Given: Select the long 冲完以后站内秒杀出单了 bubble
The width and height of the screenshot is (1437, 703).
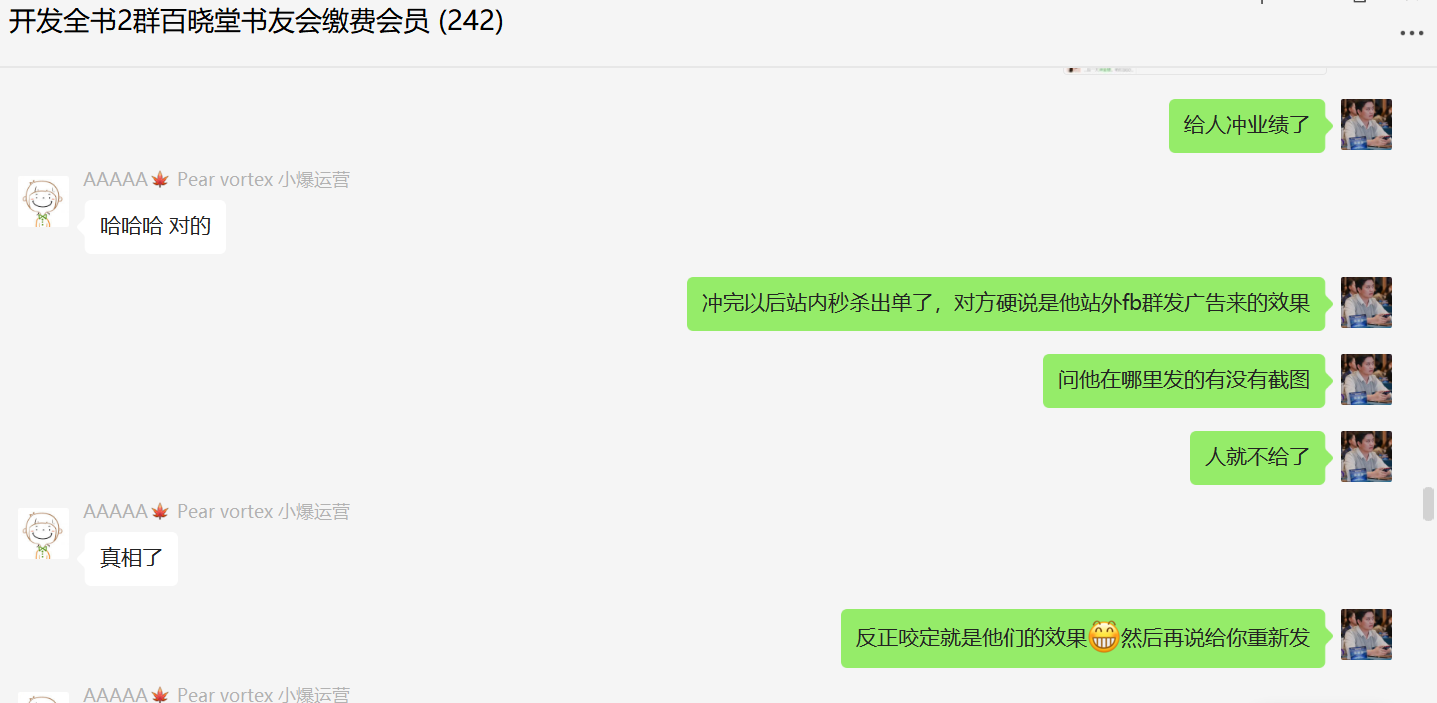Looking at the screenshot, I should pyautogui.click(x=1006, y=304).
